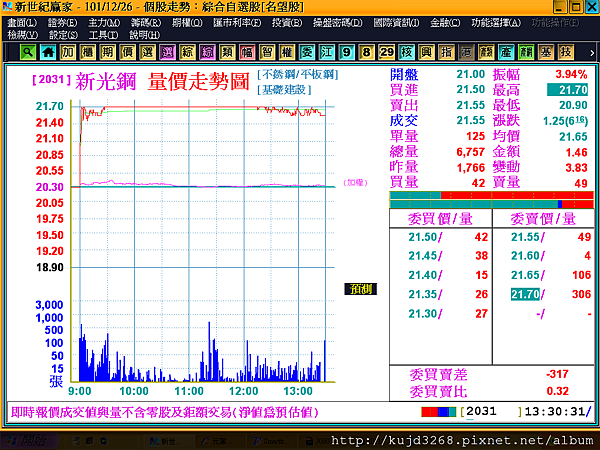The height and width of the screenshot is (450, 600).
Task: Open the 期權(O) menu
Action: coord(187,23)
